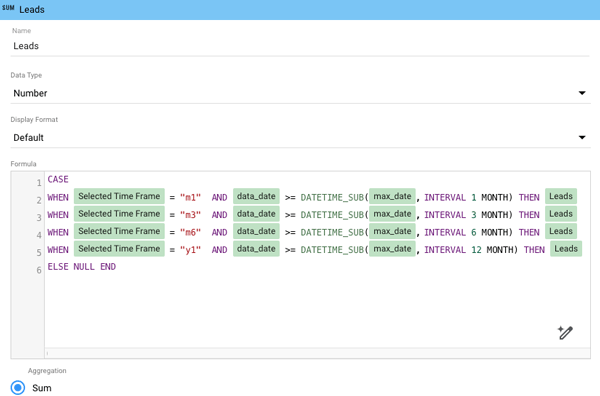Select the Selected Time Frame chip on the m1 line
Image resolution: width=600 pixels, height=396 pixels.
tap(119, 196)
